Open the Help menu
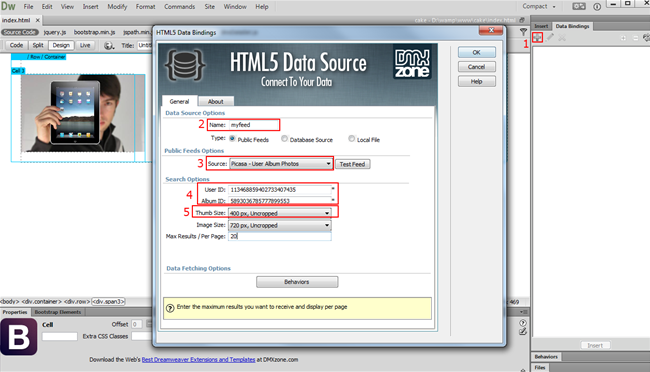This screenshot has height=372, width=650. point(262,7)
